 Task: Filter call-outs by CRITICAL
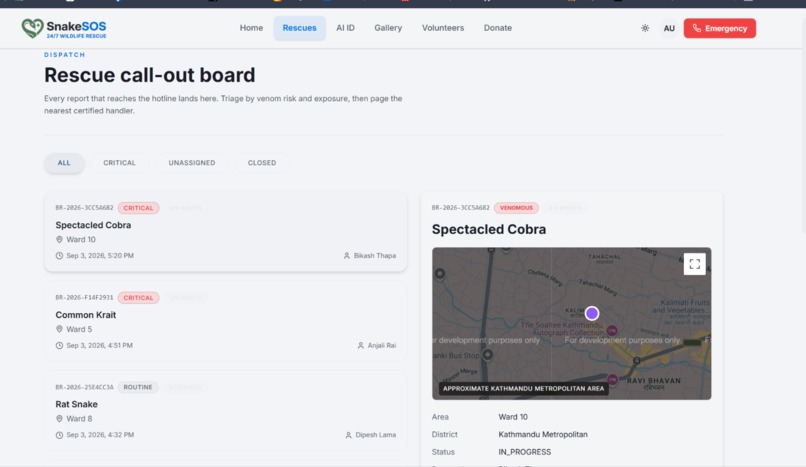[119, 163]
